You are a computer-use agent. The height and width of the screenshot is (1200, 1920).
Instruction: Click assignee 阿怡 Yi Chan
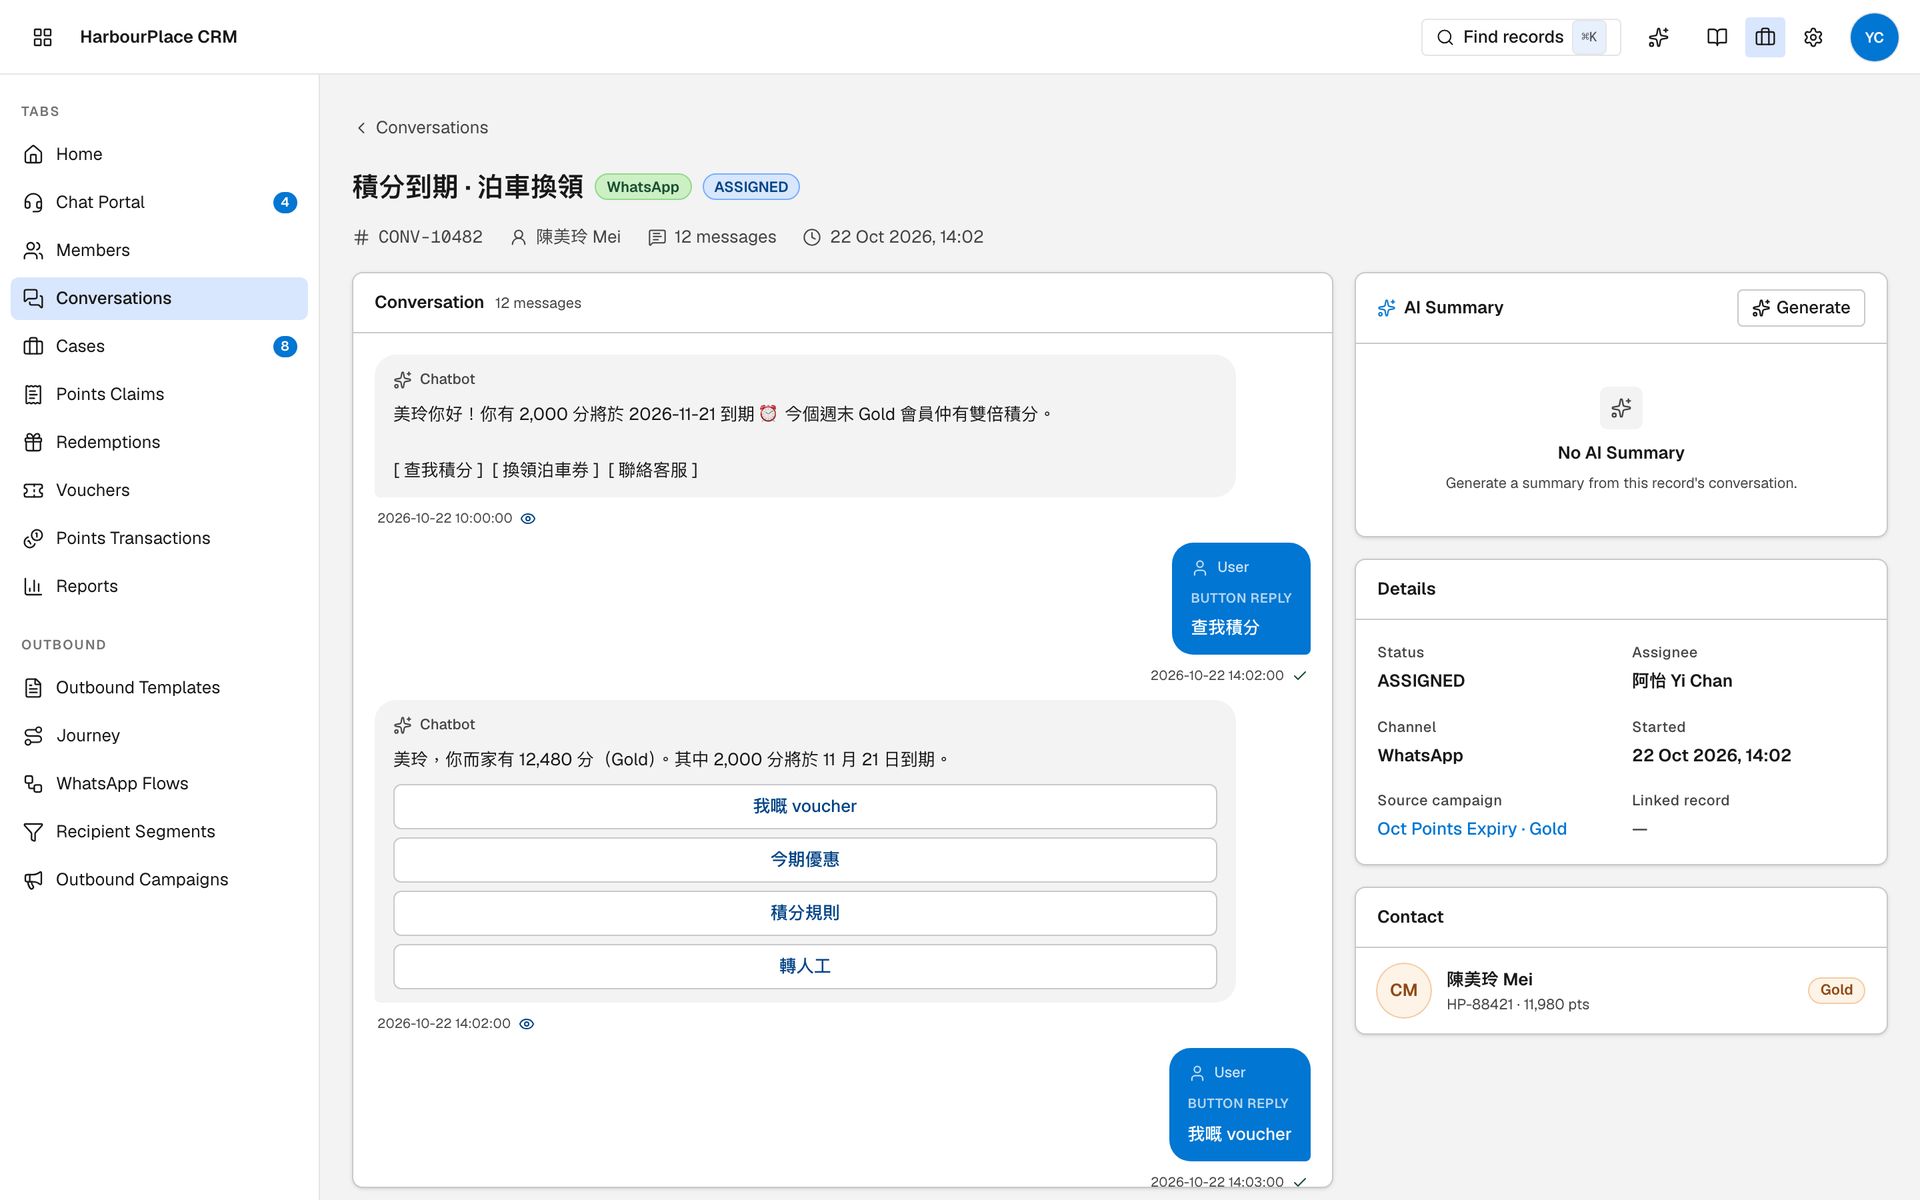[x=1682, y=681]
